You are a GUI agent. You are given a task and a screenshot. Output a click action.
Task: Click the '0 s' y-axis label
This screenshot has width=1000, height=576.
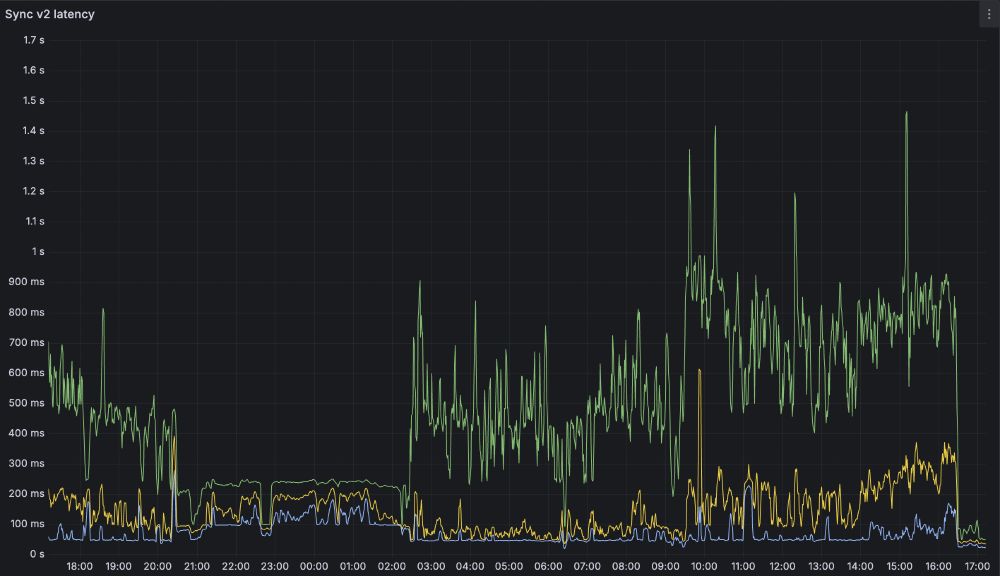pyautogui.click(x=37, y=554)
